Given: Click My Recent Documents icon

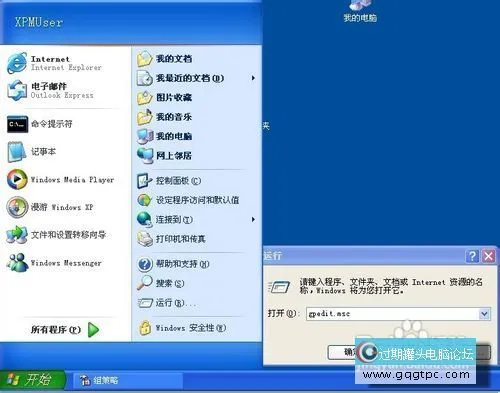Looking at the screenshot, I should [145, 78].
